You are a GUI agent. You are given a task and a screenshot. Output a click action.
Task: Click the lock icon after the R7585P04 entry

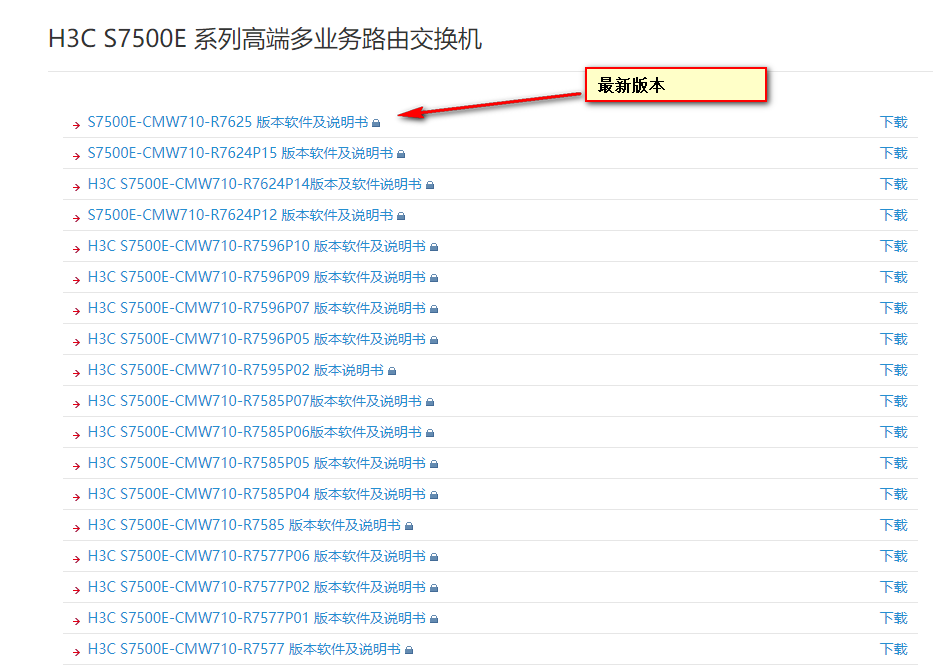(x=434, y=495)
